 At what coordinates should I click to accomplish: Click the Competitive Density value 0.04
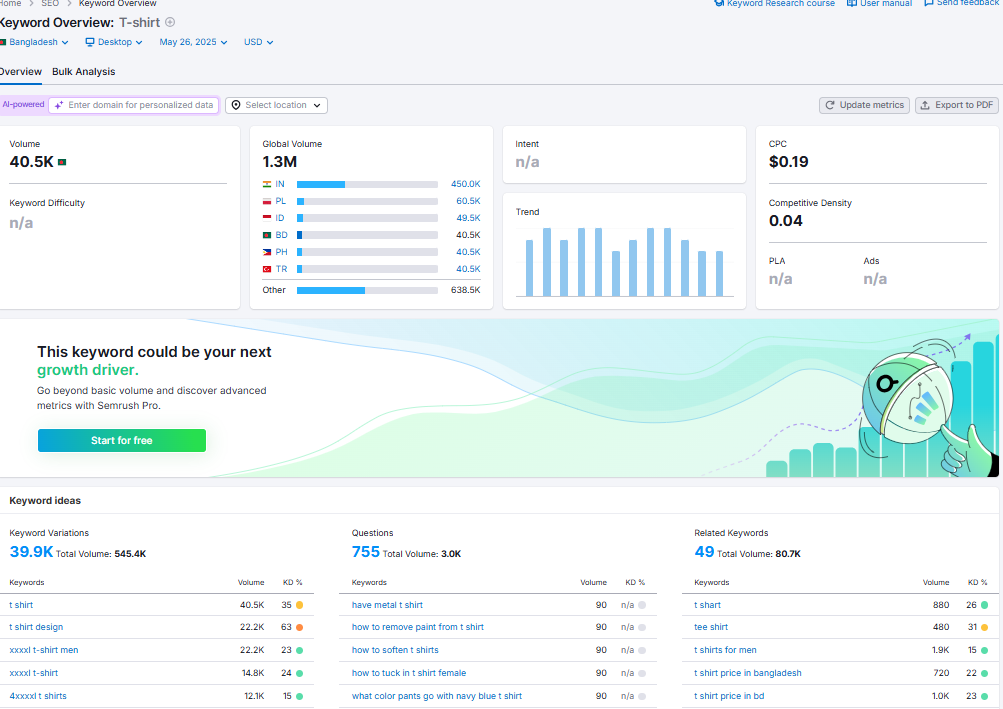(x=786, y=221)
